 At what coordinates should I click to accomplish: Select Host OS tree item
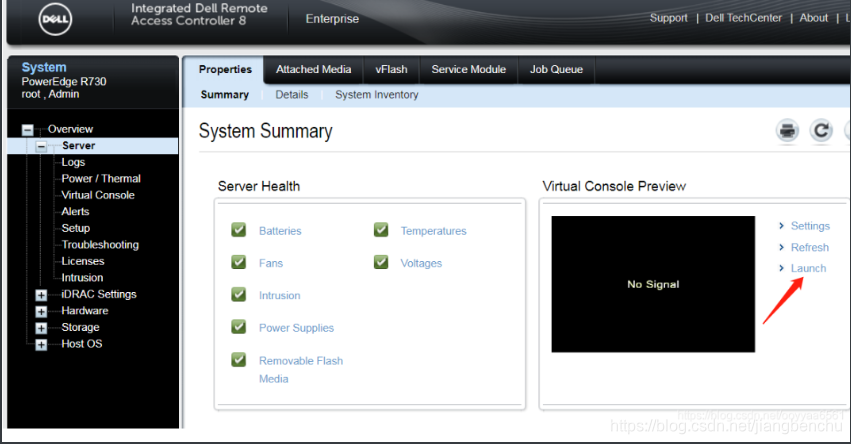click(81, 344)
